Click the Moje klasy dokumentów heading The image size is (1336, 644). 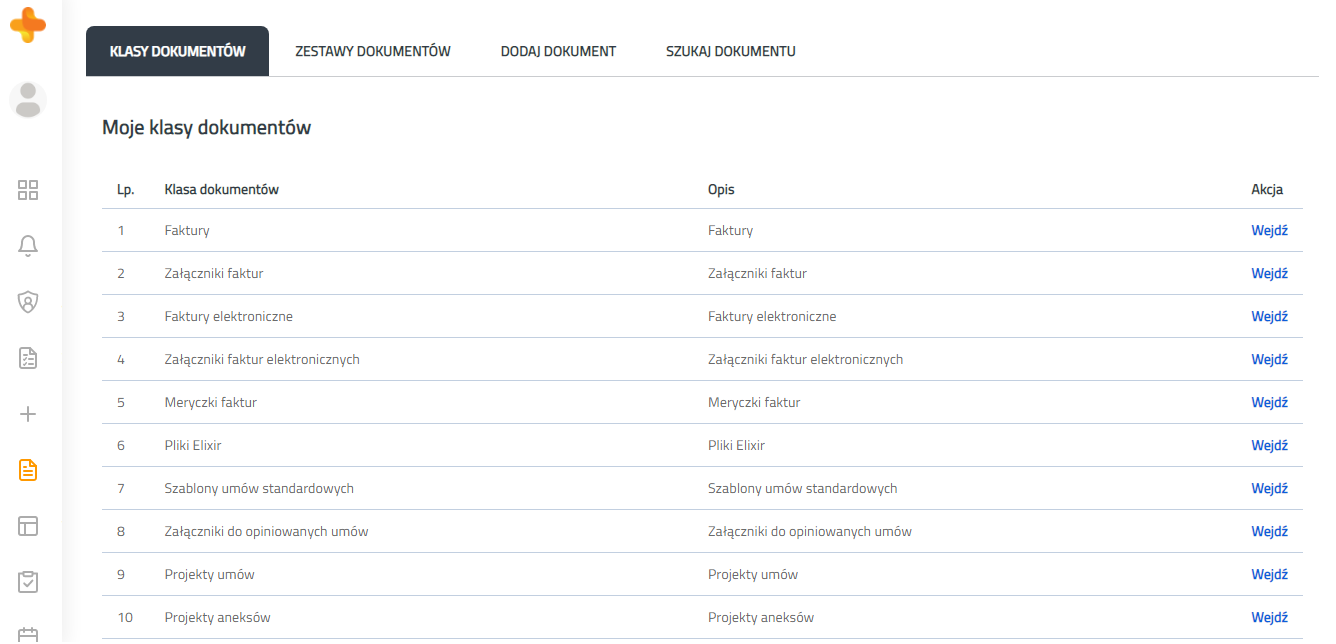(x=206, y=128)
